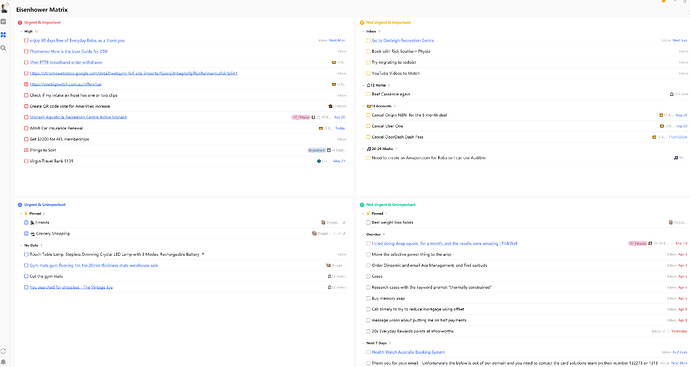Click the home list icon on Beef Casserole row

672,94
